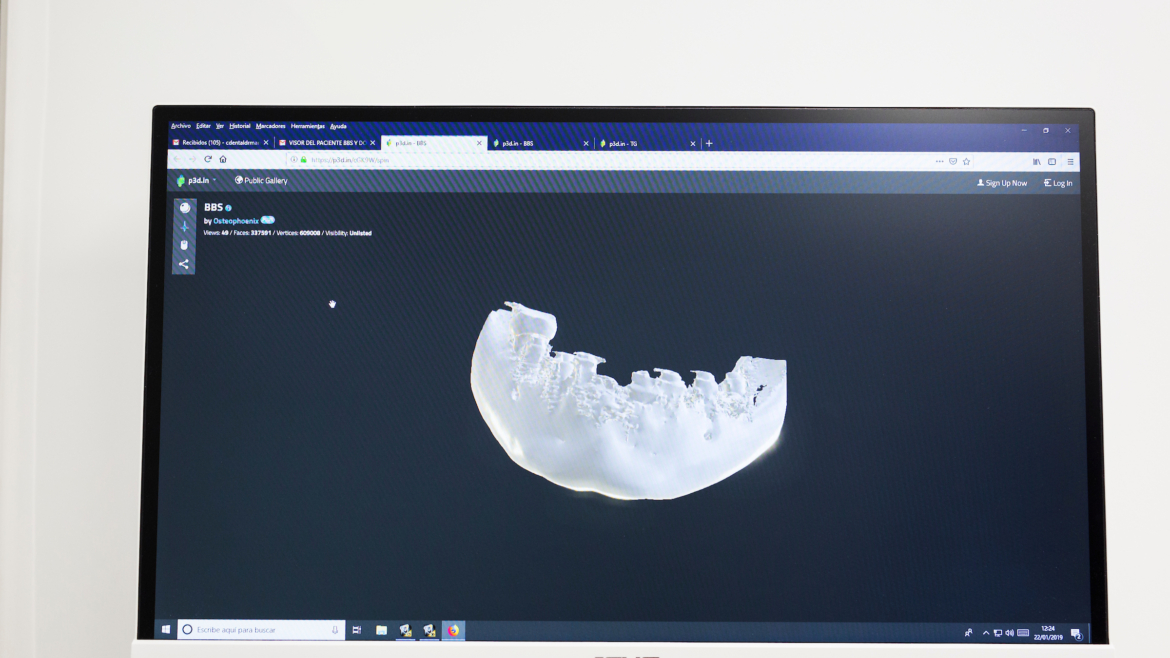Image resolution: width=1170 pixels, height=658 pixels.
Task: Close the VISOR DEL PACIENTE tab
Action: point(372,142)
